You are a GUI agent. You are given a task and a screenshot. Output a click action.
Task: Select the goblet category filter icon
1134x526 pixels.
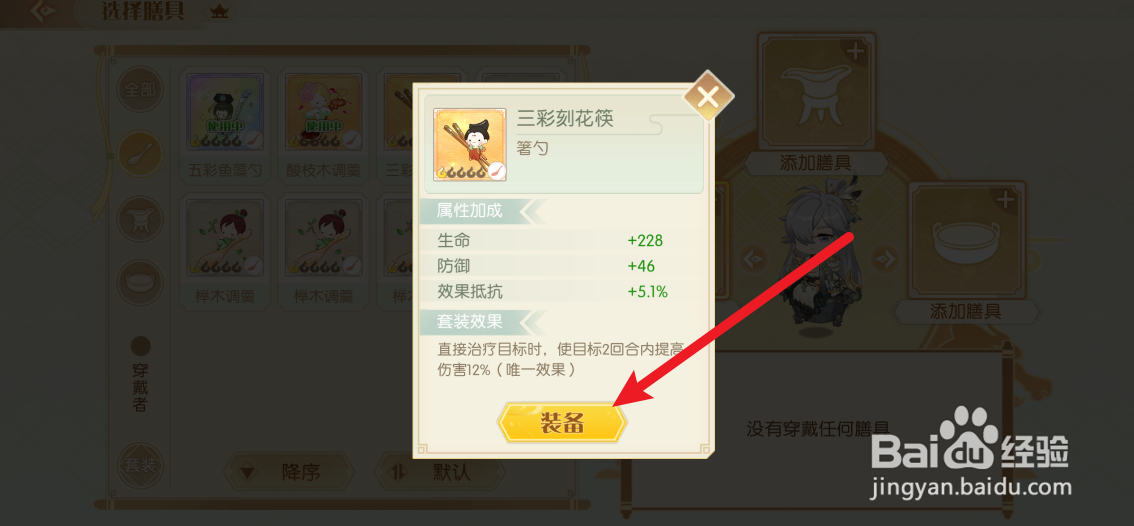click(x=140, y=219)
